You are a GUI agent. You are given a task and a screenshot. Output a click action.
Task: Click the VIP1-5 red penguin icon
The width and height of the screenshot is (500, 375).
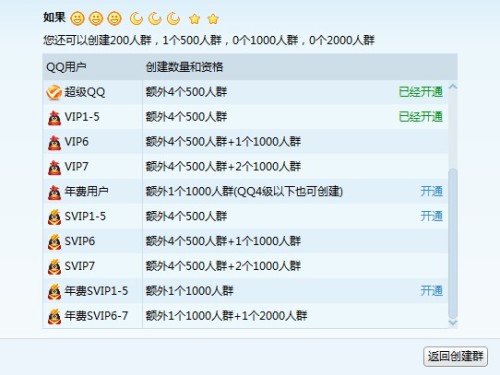54,118
